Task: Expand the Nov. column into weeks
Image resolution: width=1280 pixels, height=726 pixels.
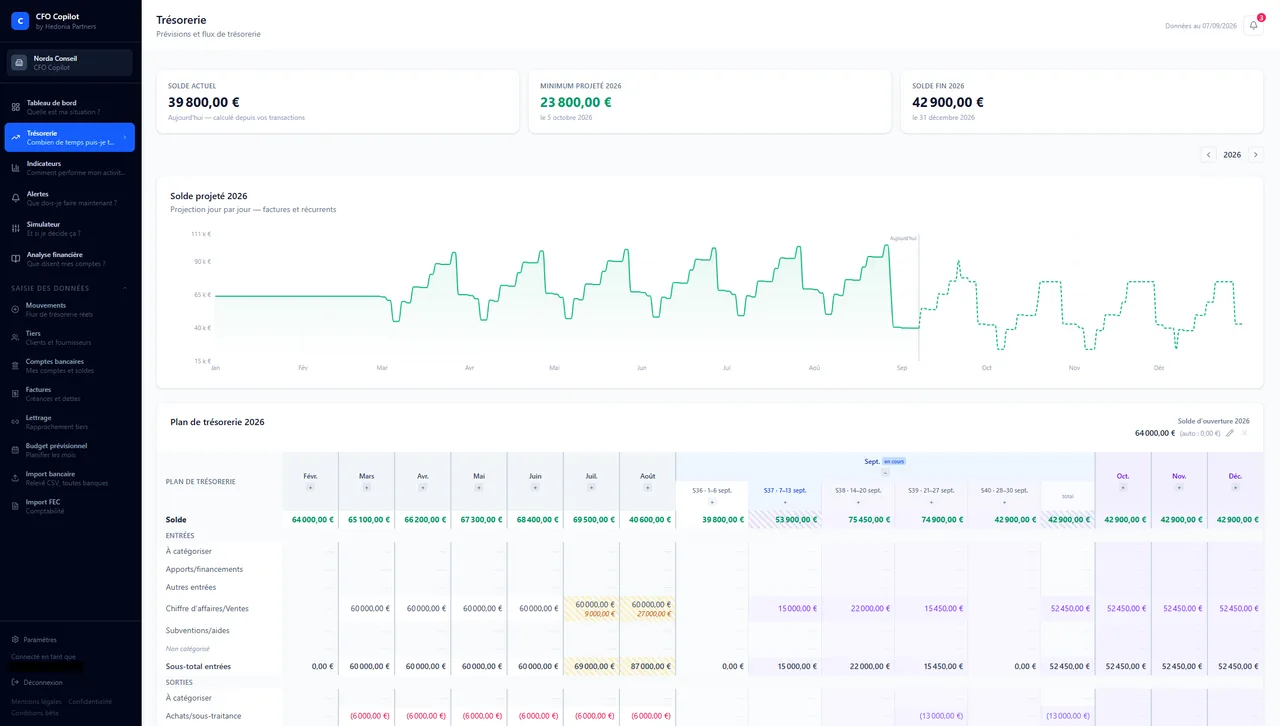Action: point(1179,488)
